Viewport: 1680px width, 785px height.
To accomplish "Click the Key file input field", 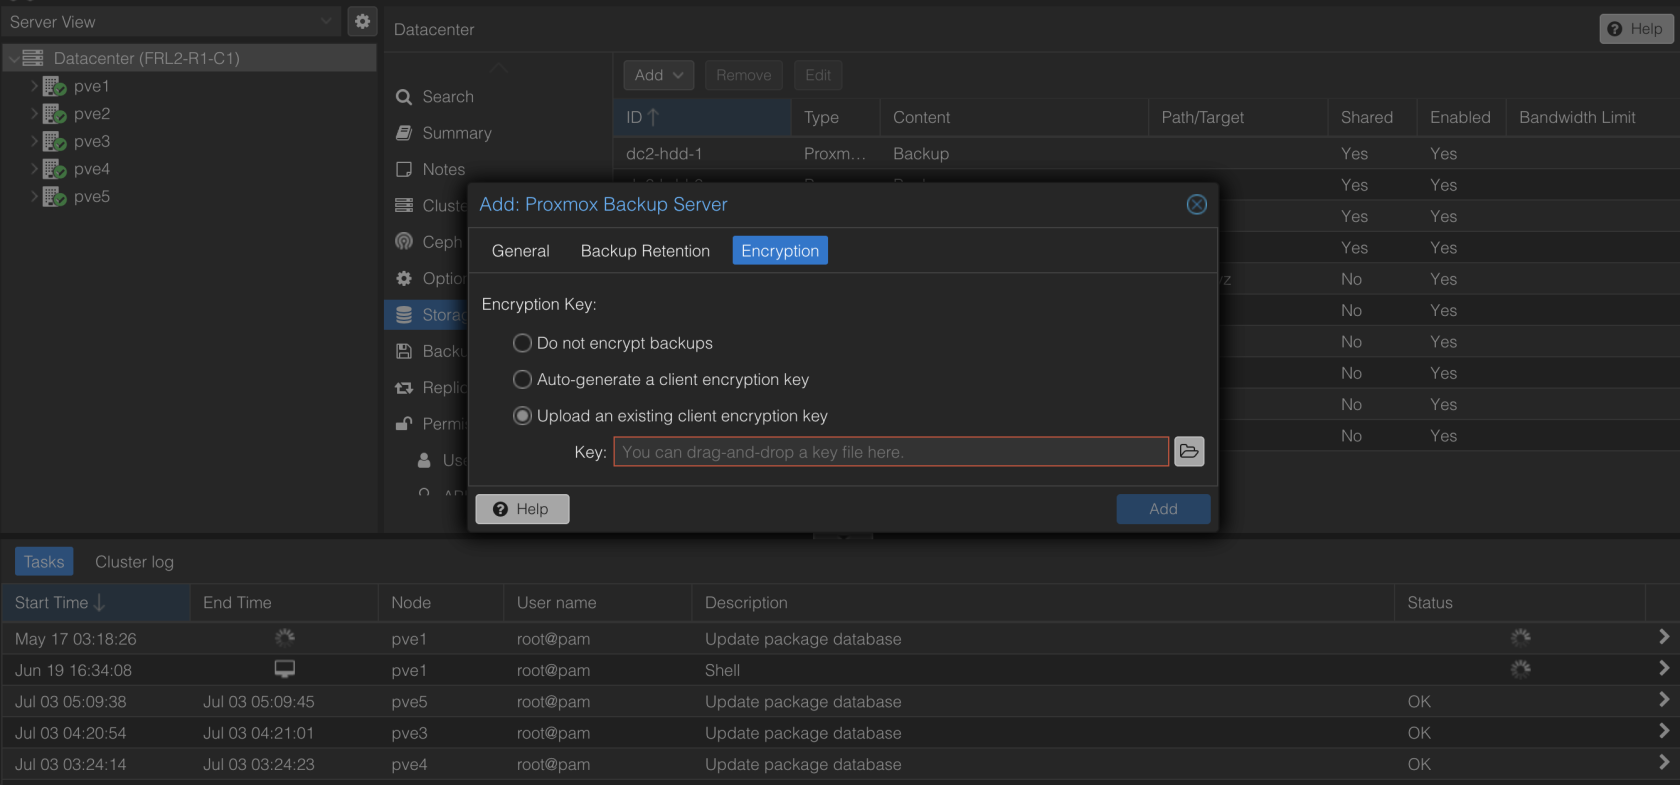I will click(x=891, y=452).
